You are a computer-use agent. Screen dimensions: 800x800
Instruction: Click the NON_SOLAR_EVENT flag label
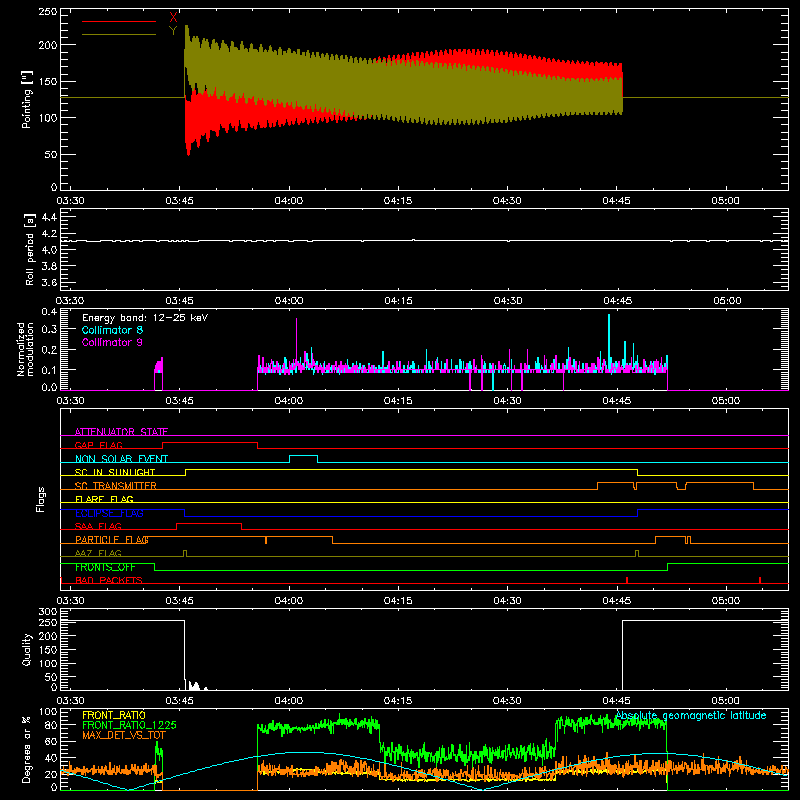click(121, 459)
